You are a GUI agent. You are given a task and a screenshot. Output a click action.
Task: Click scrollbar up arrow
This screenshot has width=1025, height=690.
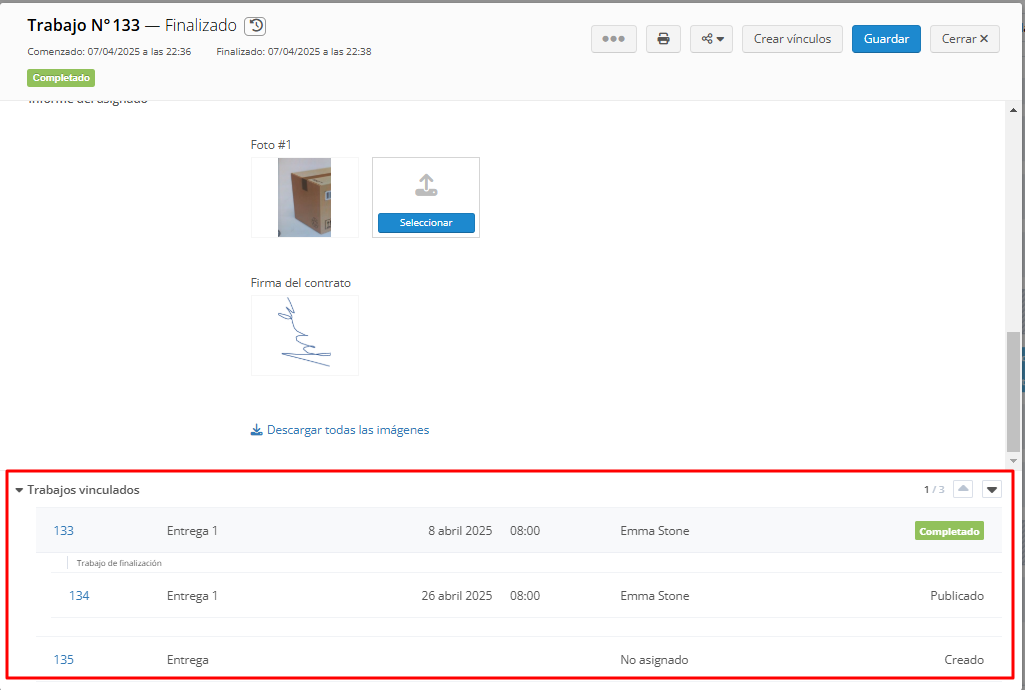[1013, 110]
